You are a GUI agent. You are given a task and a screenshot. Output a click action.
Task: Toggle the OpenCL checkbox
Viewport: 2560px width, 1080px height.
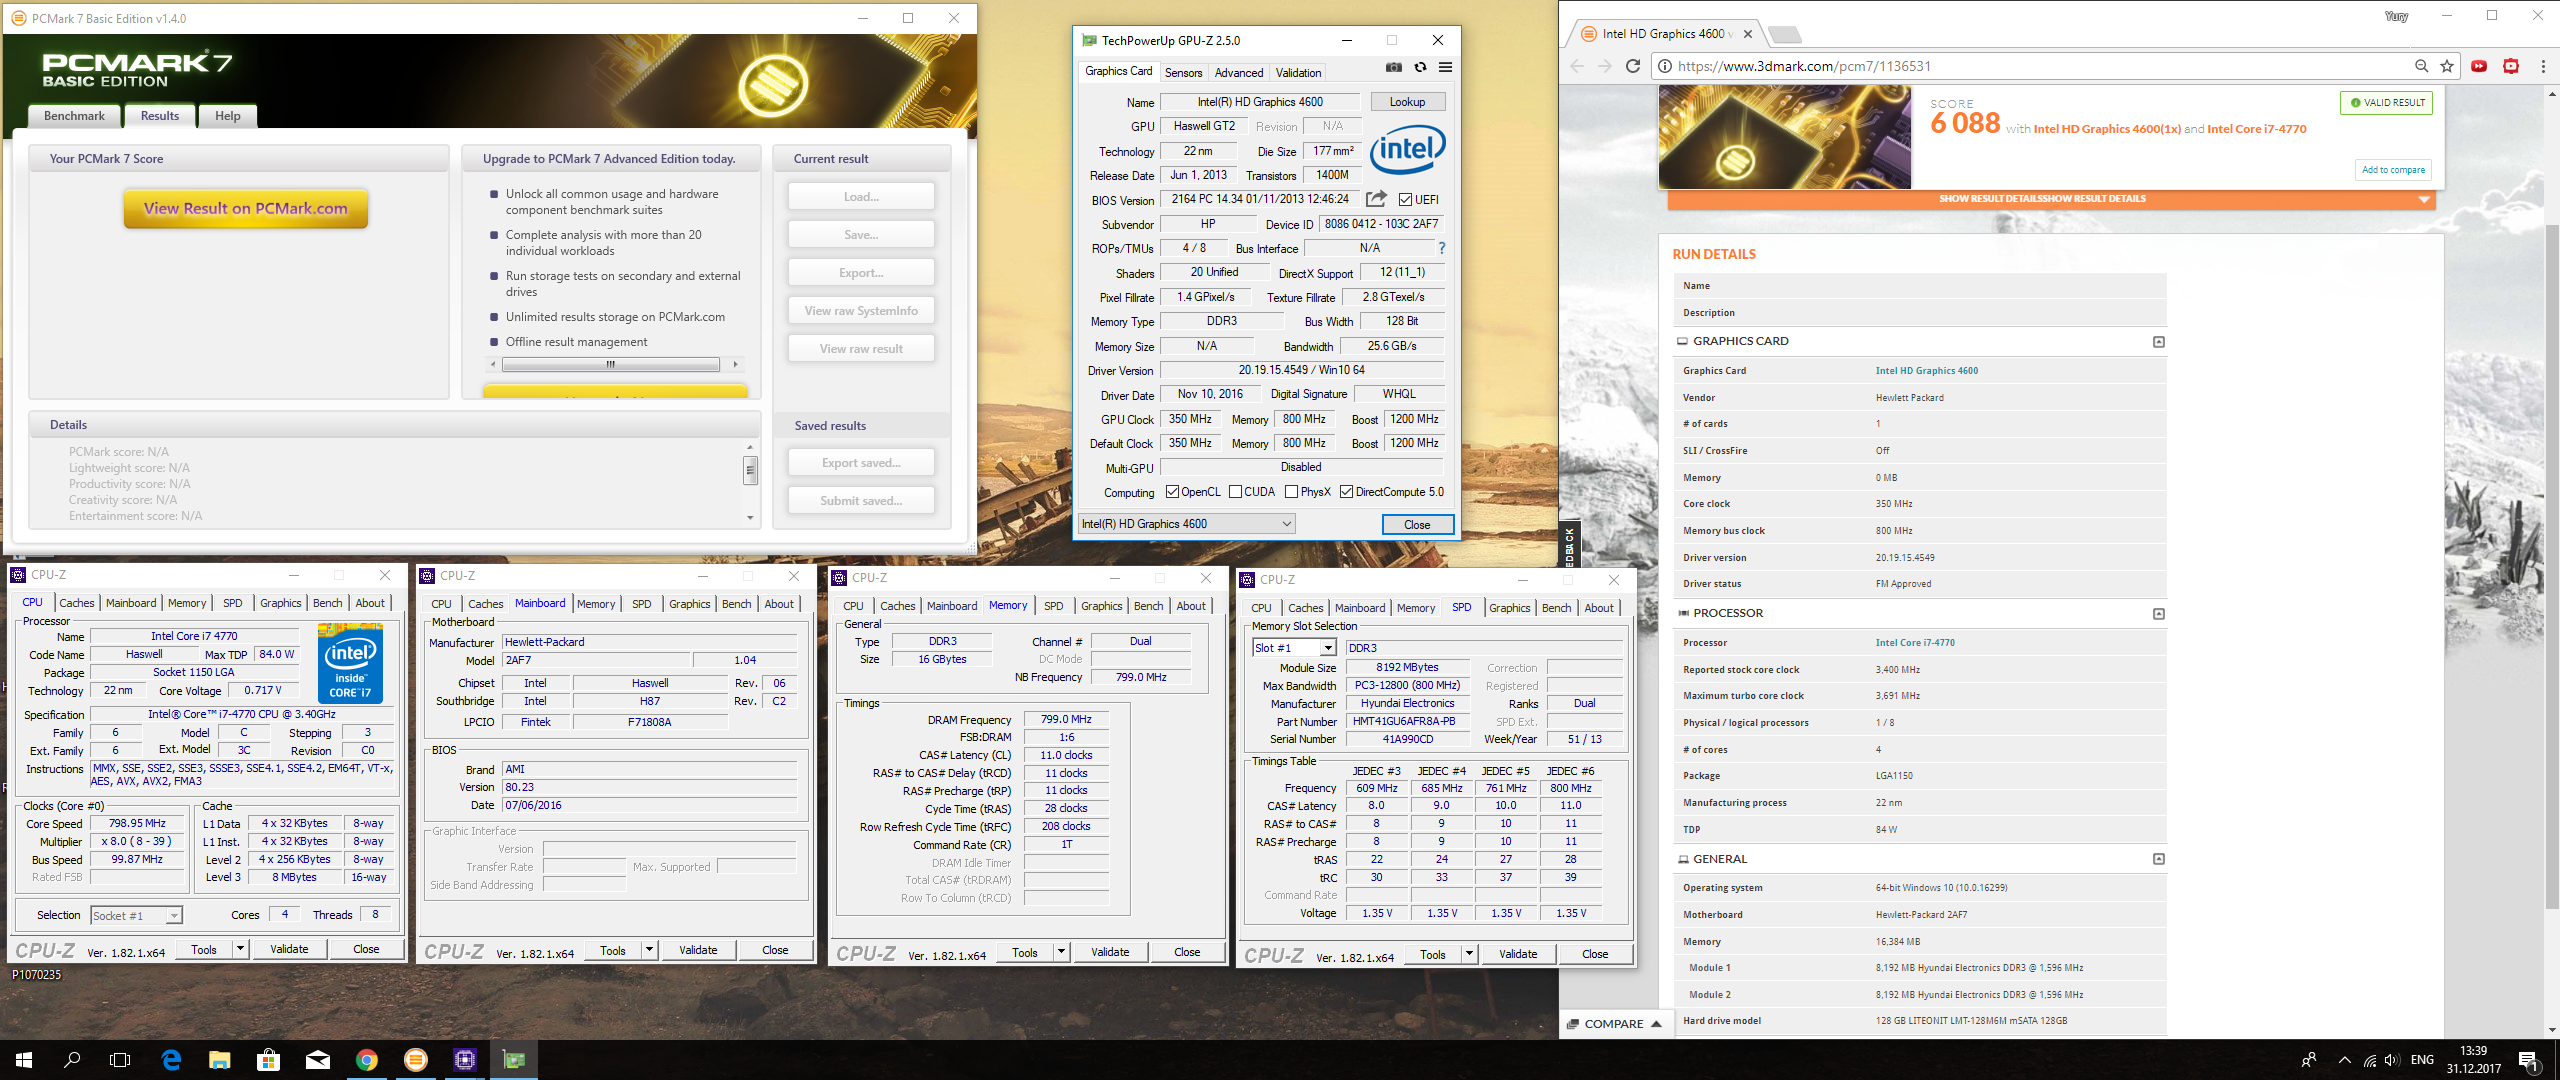coord(1172,492)
